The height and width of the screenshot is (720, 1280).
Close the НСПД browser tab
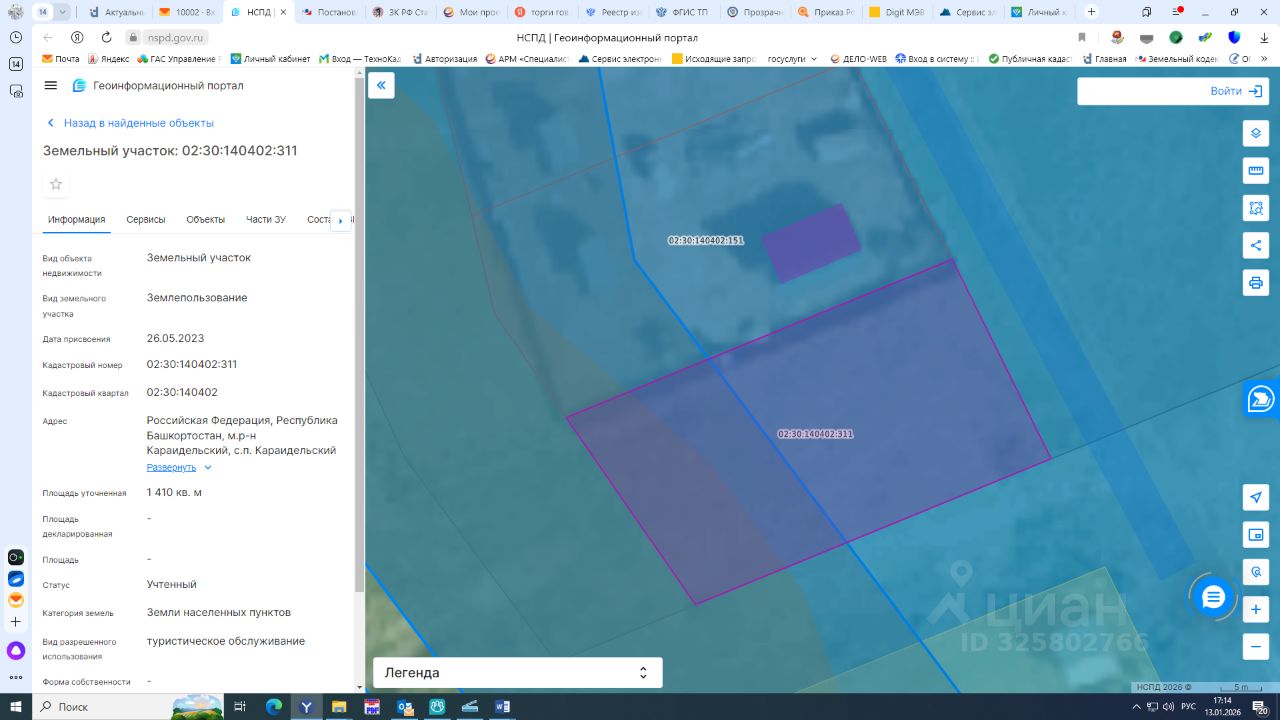(282, 12)
